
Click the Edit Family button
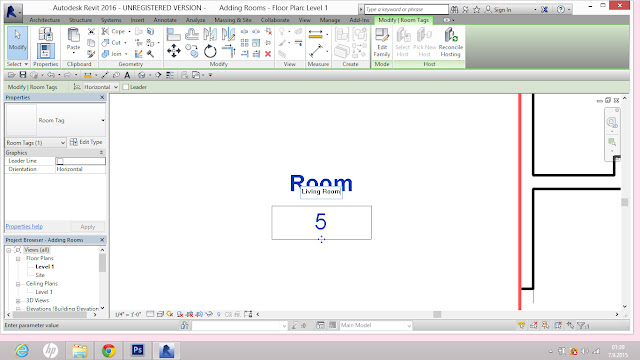point(382,42)
